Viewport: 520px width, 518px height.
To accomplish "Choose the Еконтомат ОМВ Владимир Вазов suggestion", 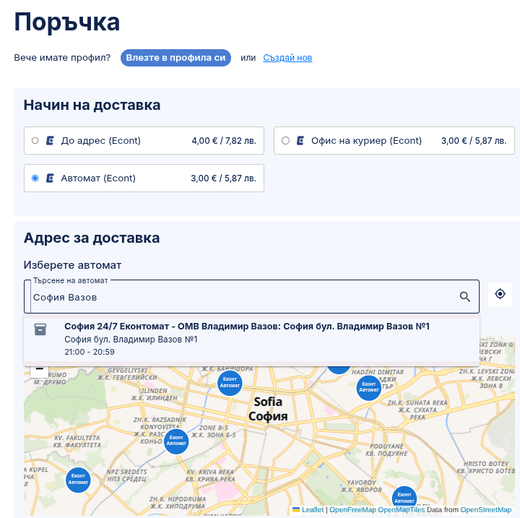I will click(252, 339).
